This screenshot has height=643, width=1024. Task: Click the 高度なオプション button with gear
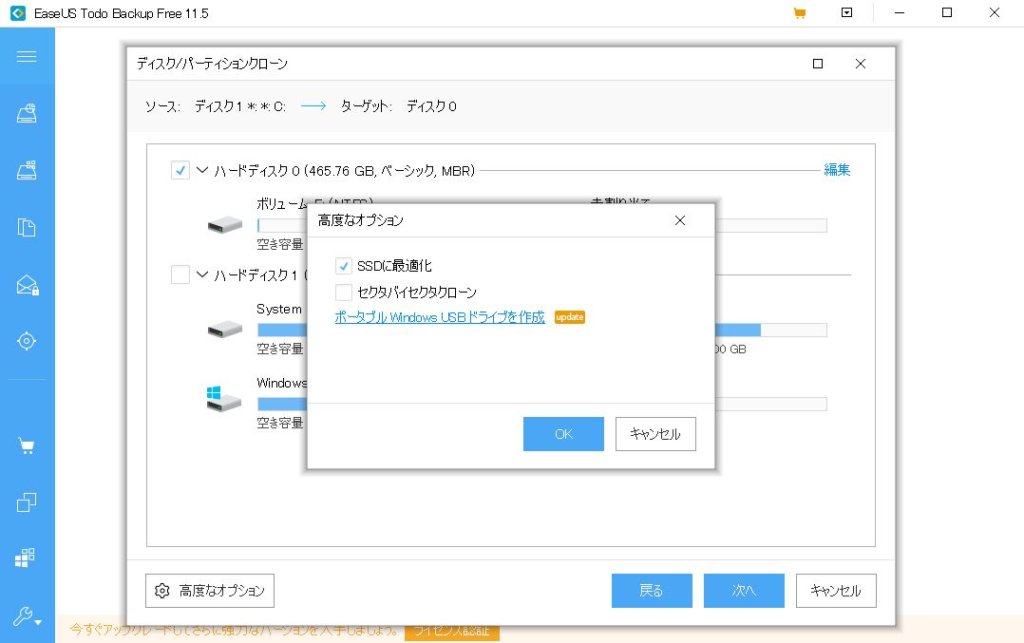(x=210, y=591)
